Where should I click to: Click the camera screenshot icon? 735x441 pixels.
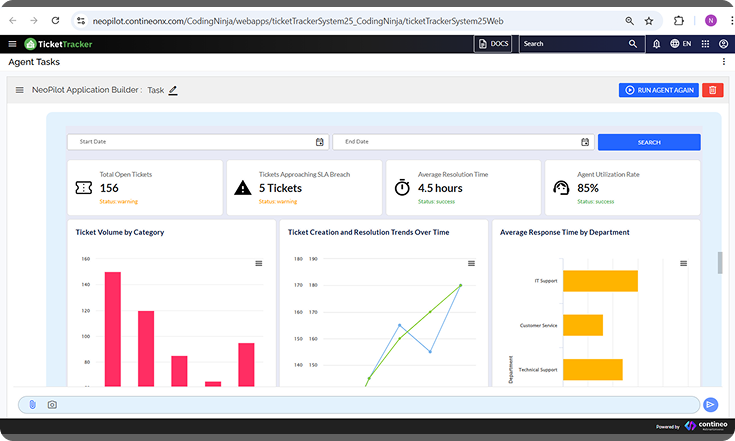pyautogui.click(x=52, y=404)
